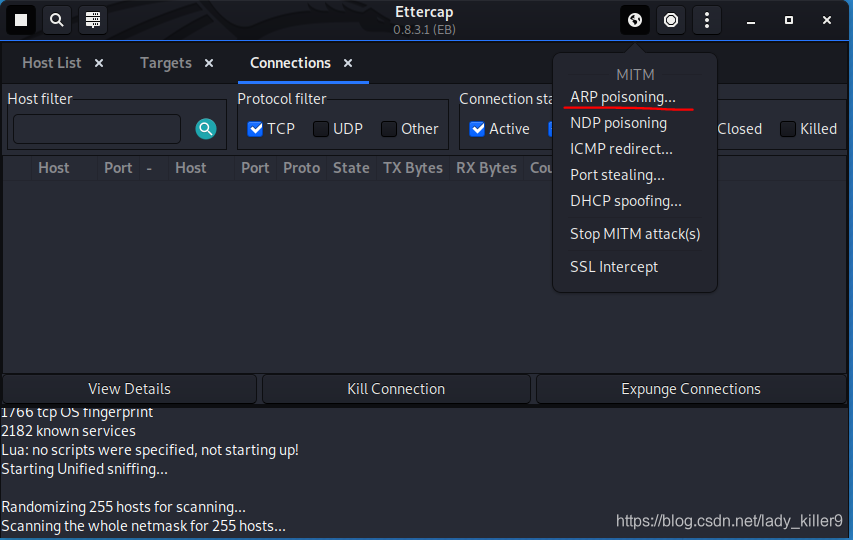Toggle the Closed connection state

[x=739, y=129]
